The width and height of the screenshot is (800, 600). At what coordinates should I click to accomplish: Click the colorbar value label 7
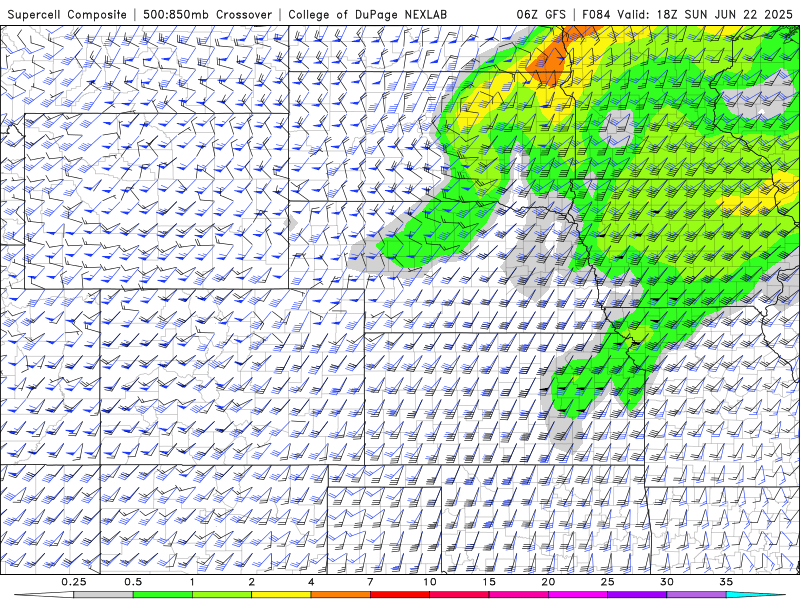(x=370, y=582)
